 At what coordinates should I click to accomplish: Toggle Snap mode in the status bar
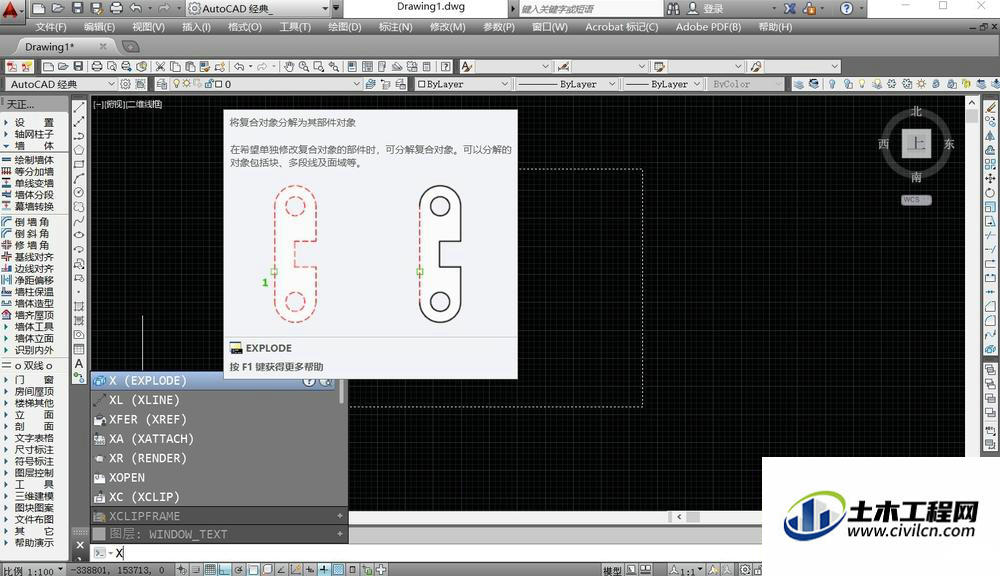pos(196,570)
